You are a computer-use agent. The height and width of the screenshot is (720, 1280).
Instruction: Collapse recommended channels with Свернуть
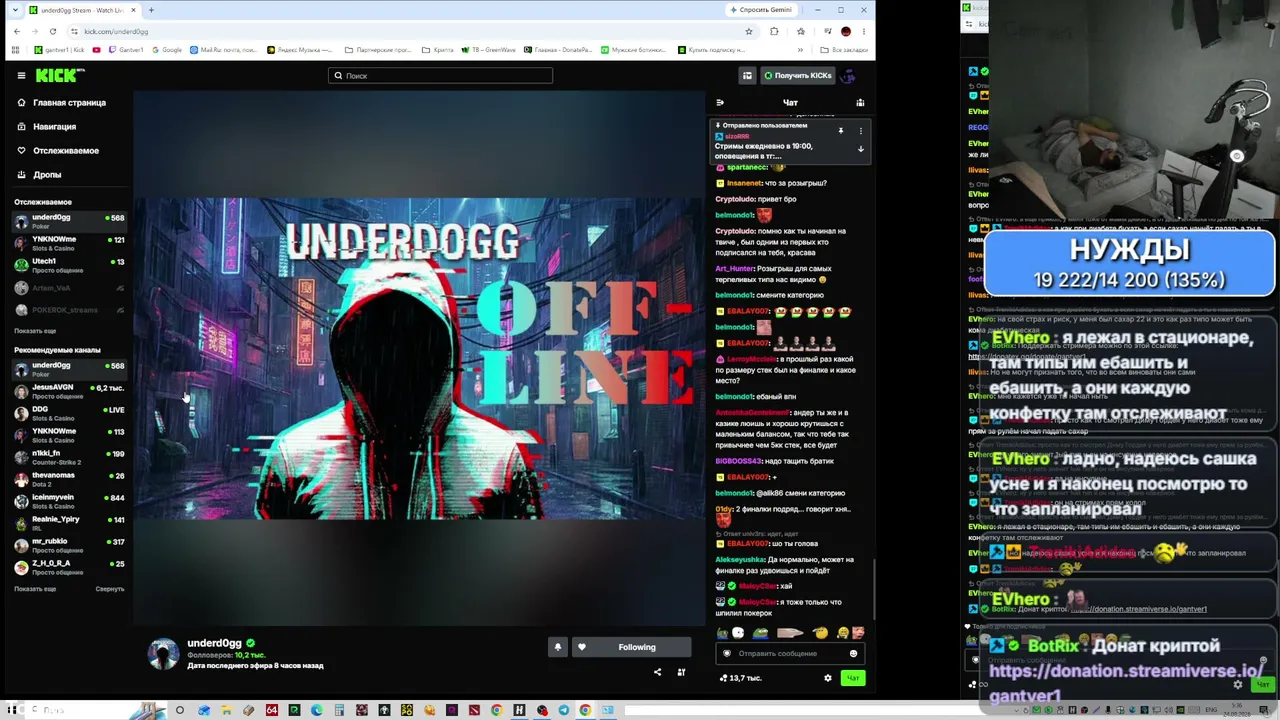coord(110,589)
